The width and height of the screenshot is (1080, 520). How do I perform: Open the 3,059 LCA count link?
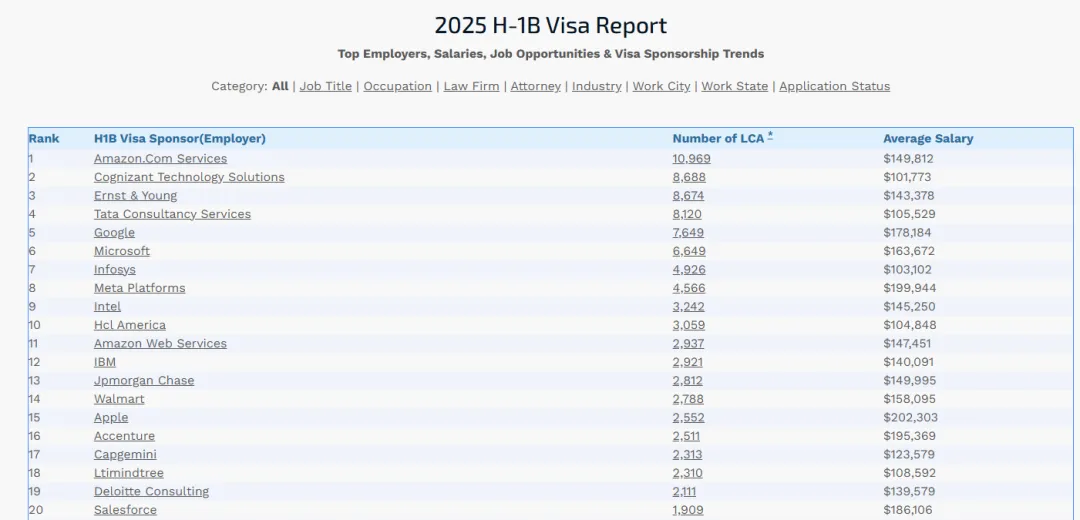tap(689, 325)
